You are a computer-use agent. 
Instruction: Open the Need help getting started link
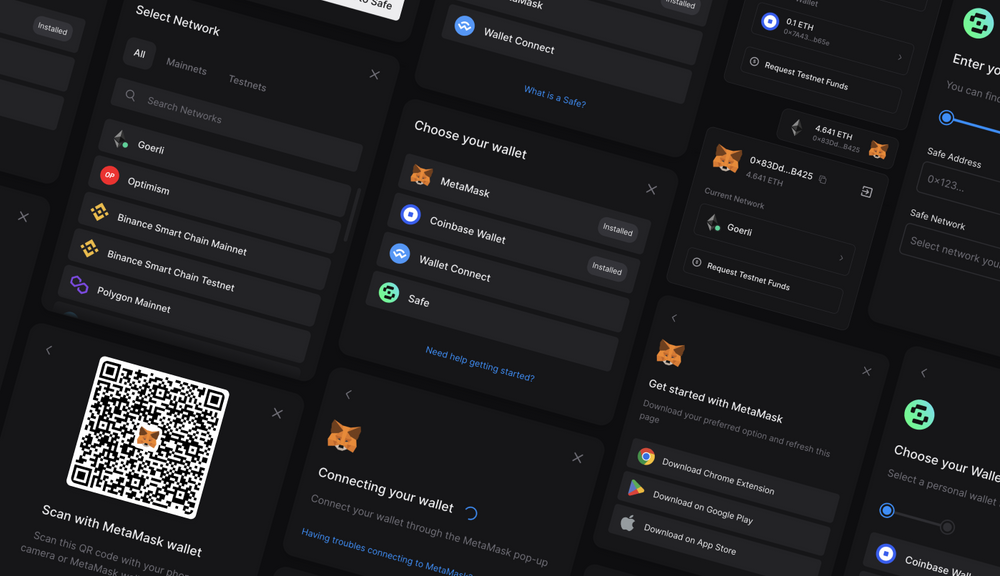tap(480, 364)
